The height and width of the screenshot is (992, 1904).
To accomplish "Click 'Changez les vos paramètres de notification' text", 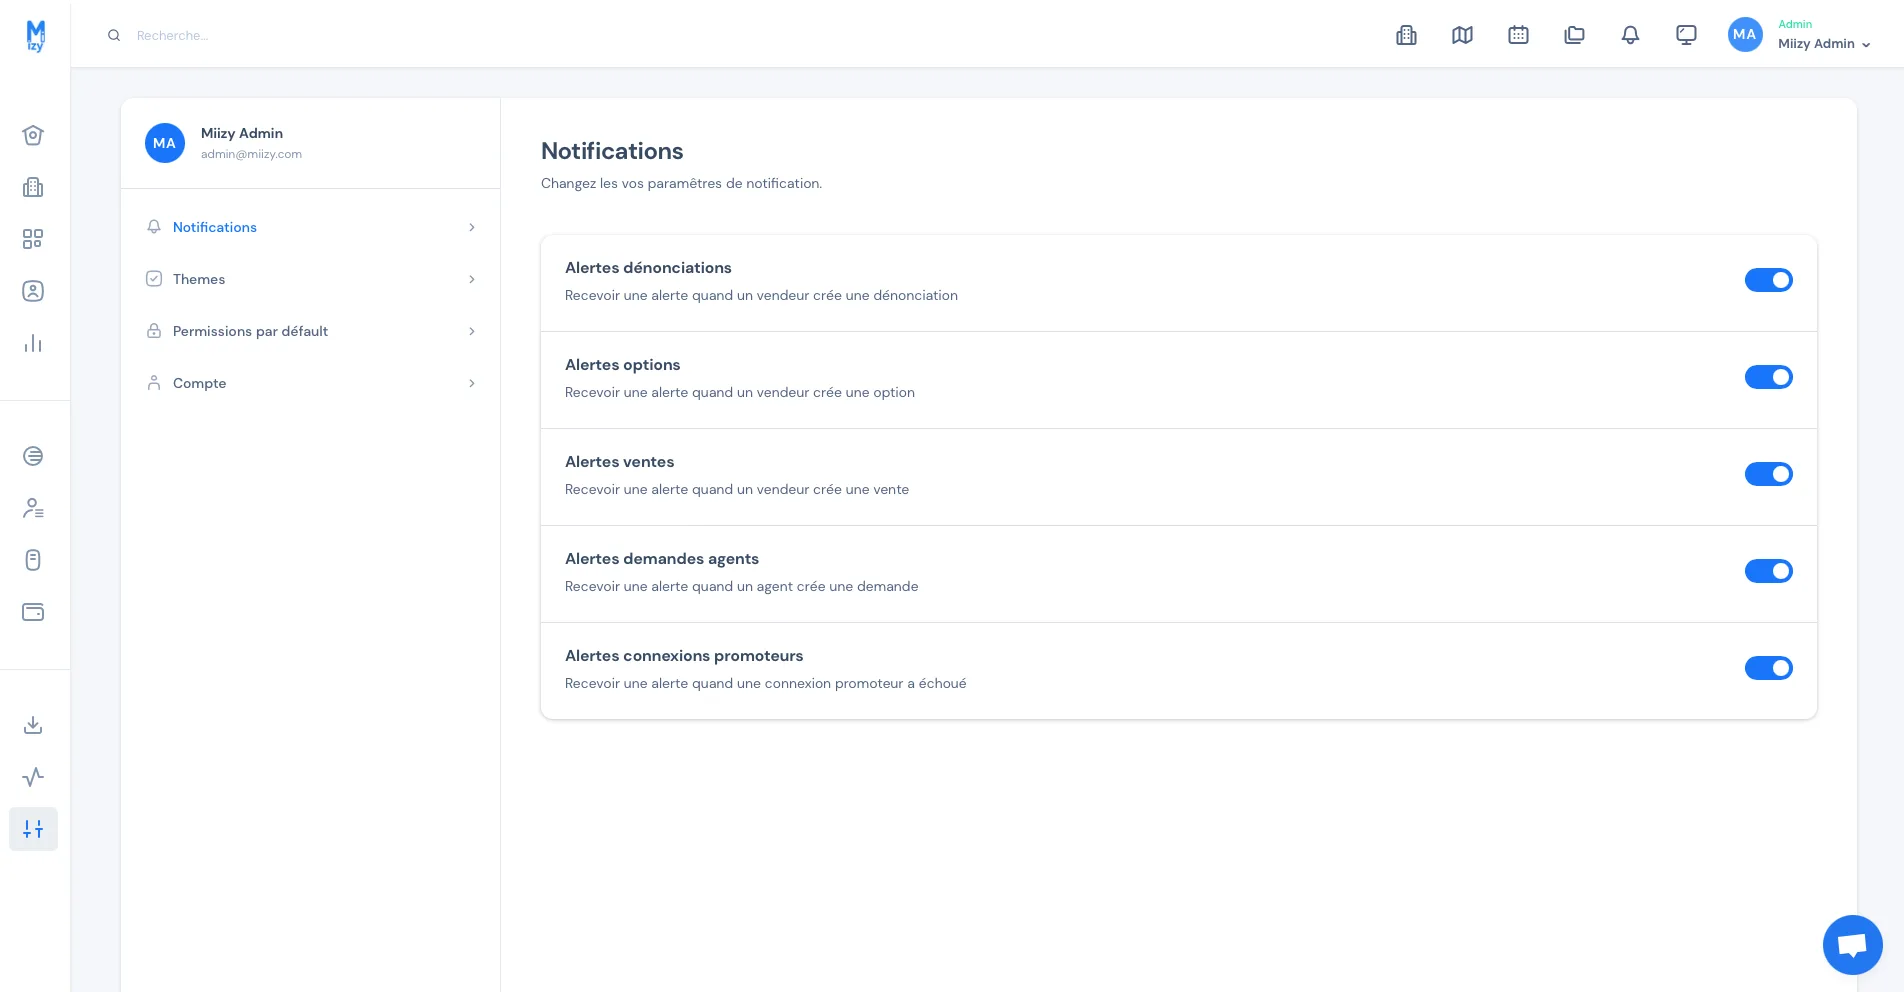I will tap(681, 183).
